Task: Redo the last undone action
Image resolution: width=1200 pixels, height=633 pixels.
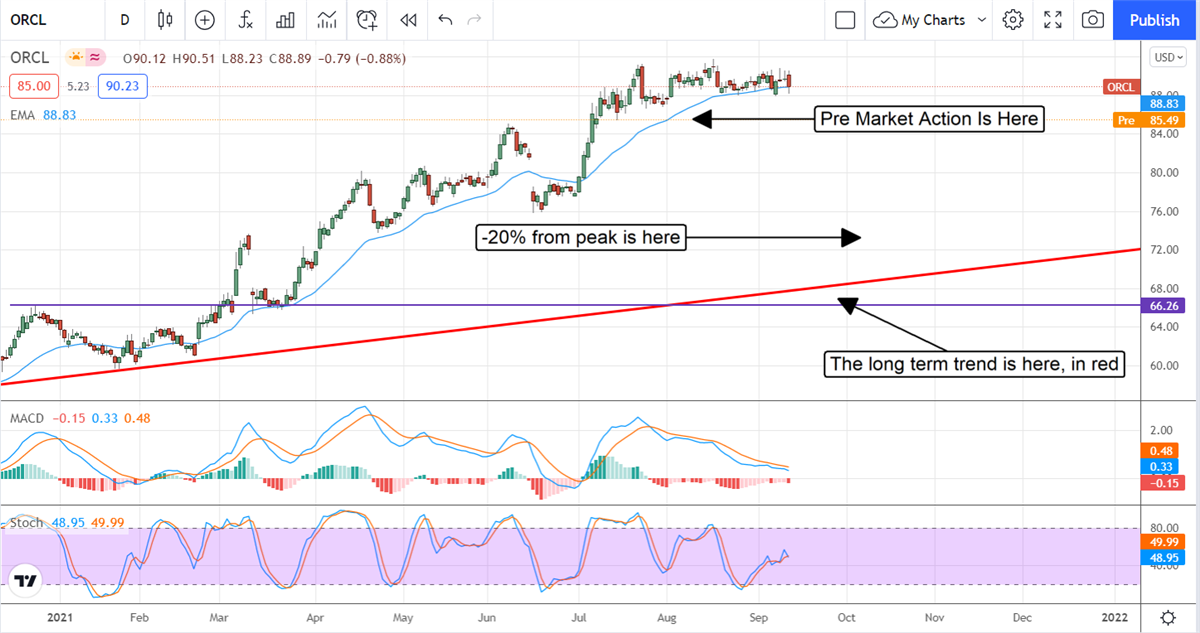Action: click(475, 20)
